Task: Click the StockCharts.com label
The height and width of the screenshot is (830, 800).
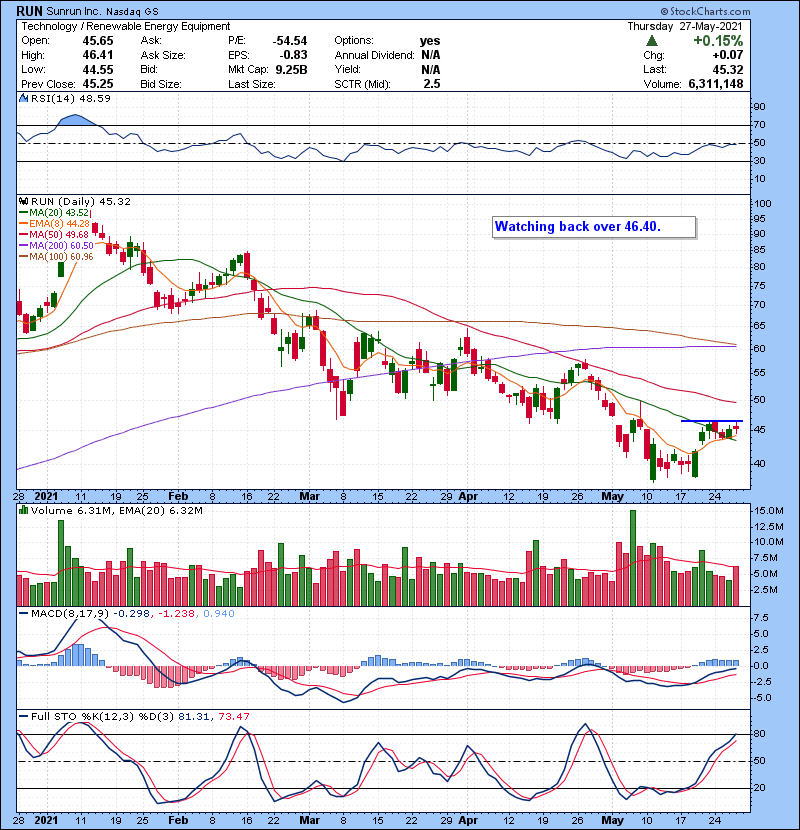Action: click(705, 11)
